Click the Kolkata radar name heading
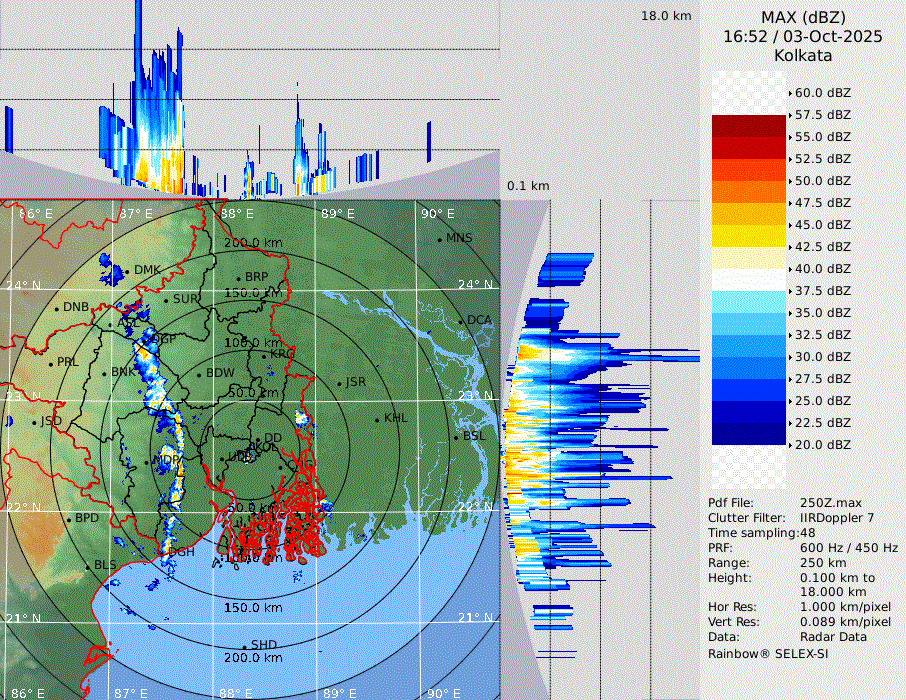The width and height of the screenshot is (906, 700). (x=803, y=55)
